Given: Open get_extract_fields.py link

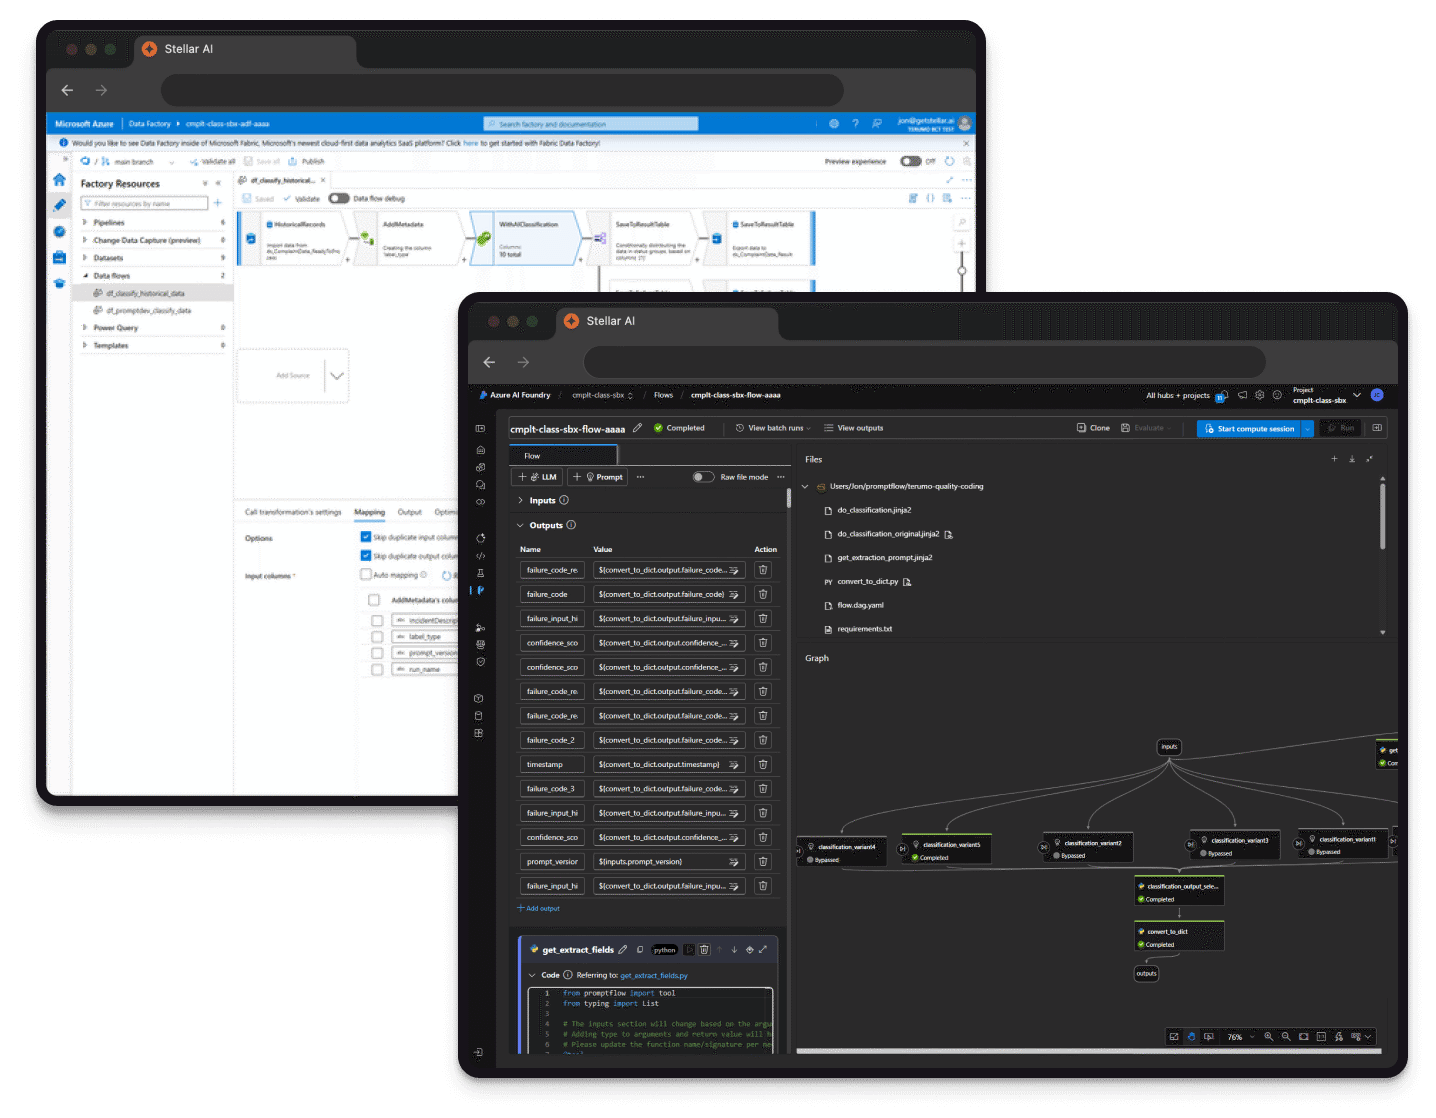Looking at the screenshot, I should point(654,975).
